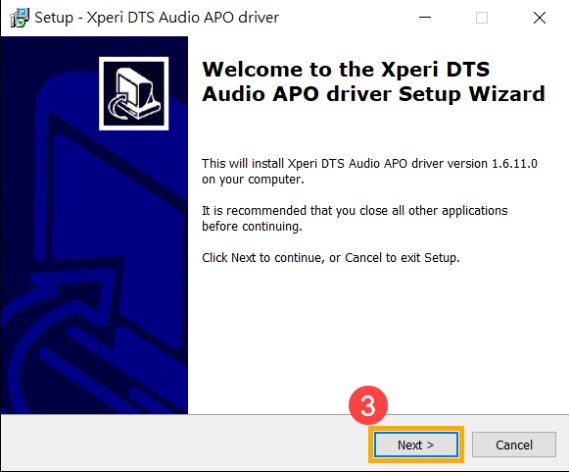Select the driver version 1.6.11.0 text line

(x=369, y=163)
